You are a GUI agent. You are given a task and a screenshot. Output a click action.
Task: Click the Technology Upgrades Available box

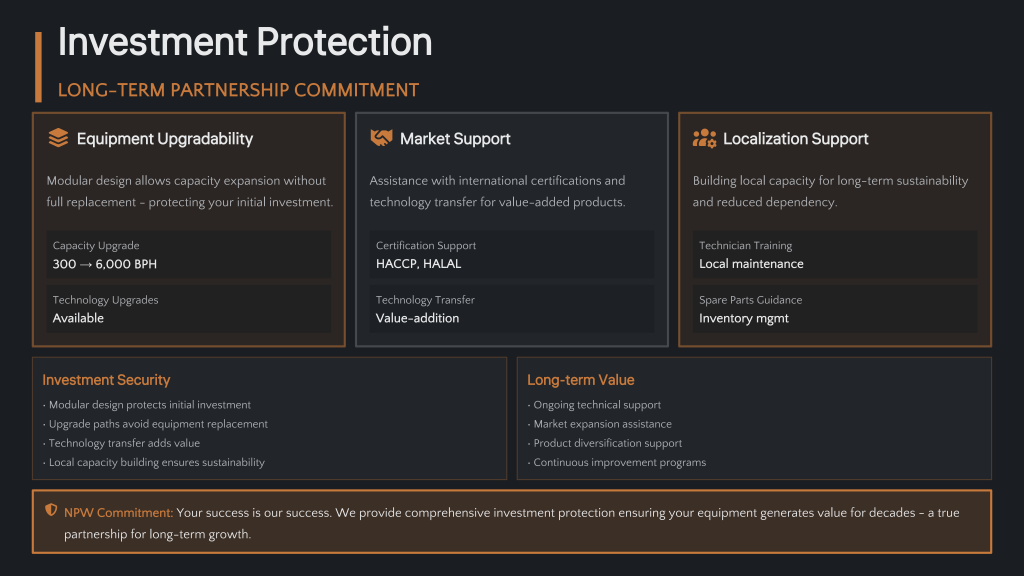[x=189, y=309]
